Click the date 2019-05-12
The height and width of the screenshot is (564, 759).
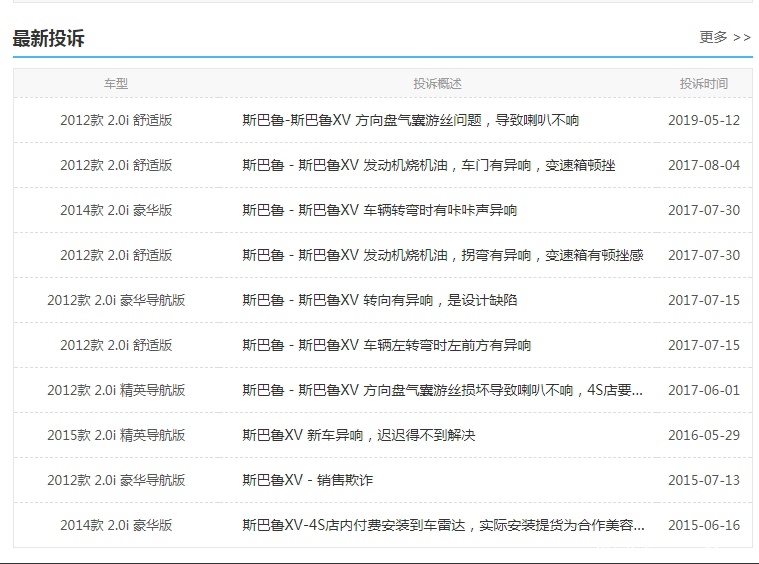click(x=704, y=120)
